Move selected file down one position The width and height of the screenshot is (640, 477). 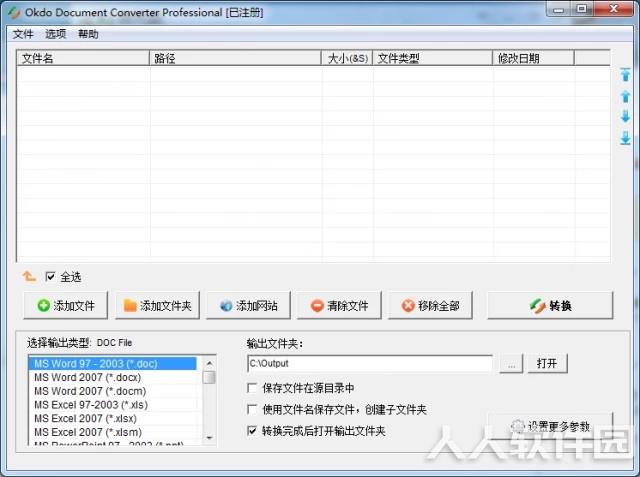(x=625, y=116)
